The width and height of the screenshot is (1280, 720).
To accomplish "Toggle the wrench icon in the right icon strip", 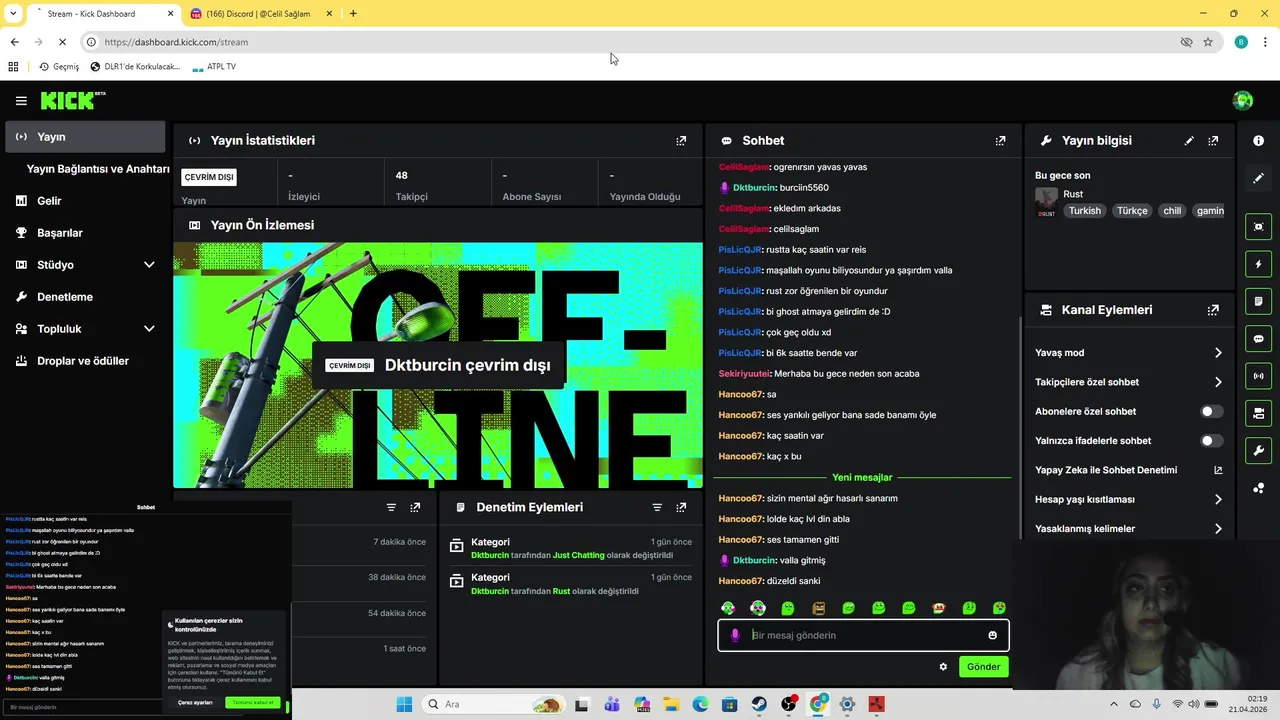I will [x=1258, y=450].
